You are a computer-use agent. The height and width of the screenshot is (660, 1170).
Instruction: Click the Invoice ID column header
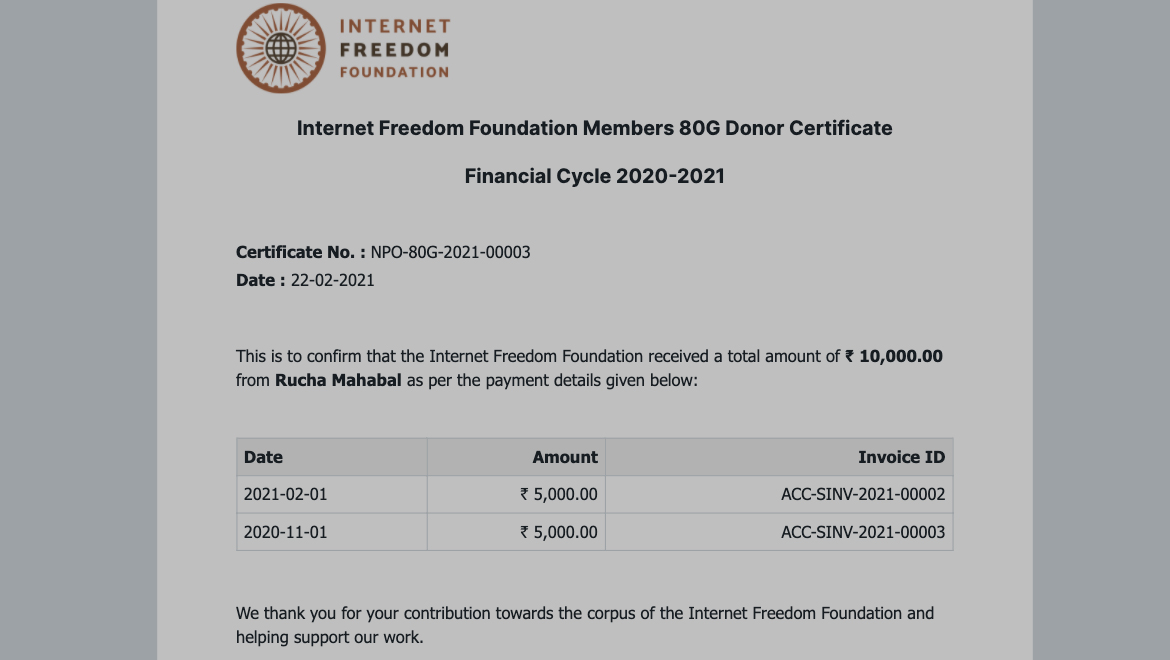(901, 457)
